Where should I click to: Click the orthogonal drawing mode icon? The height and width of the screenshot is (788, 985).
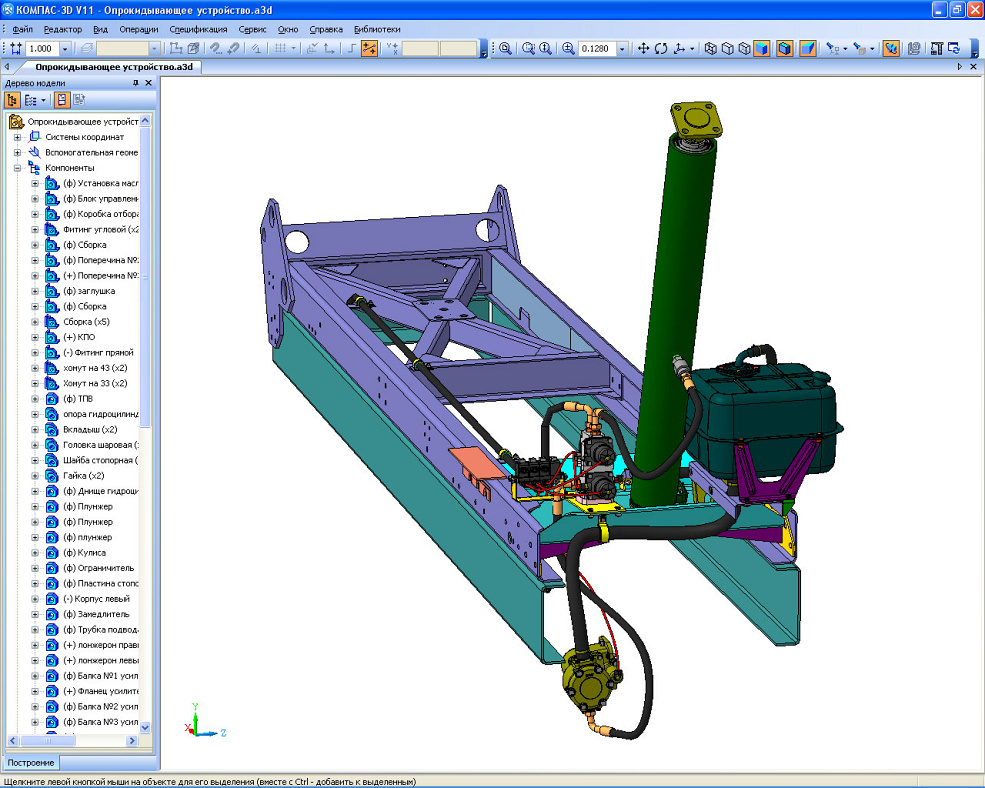[350, 48]
